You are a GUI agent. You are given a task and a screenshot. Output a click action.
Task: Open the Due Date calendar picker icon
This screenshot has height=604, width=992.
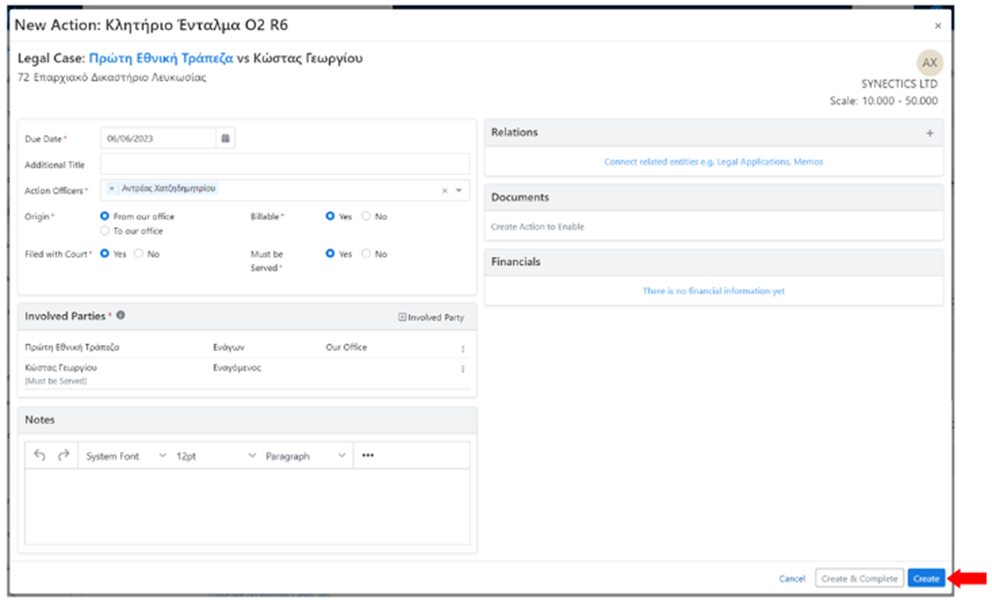[x=226, y=139]
